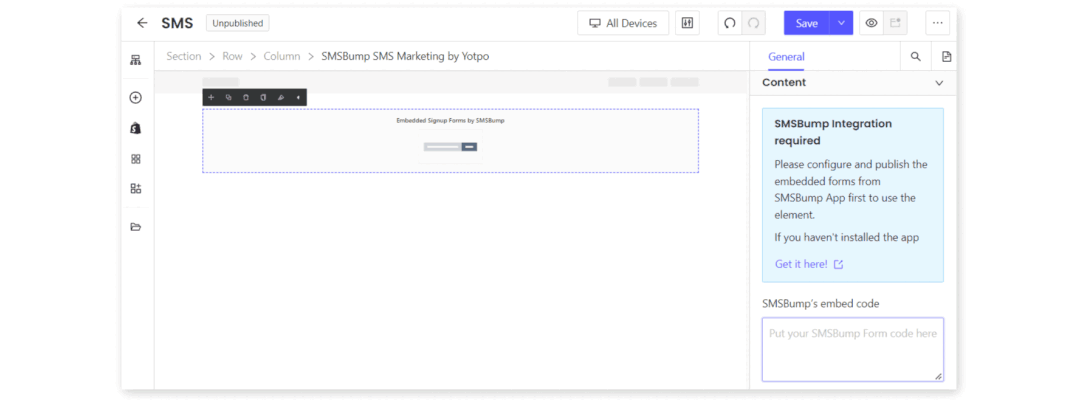The height and width of the screenshot is (400, 1080).
Task: Open the Shopify bag sidebar icon
Action: pos(136,128)
